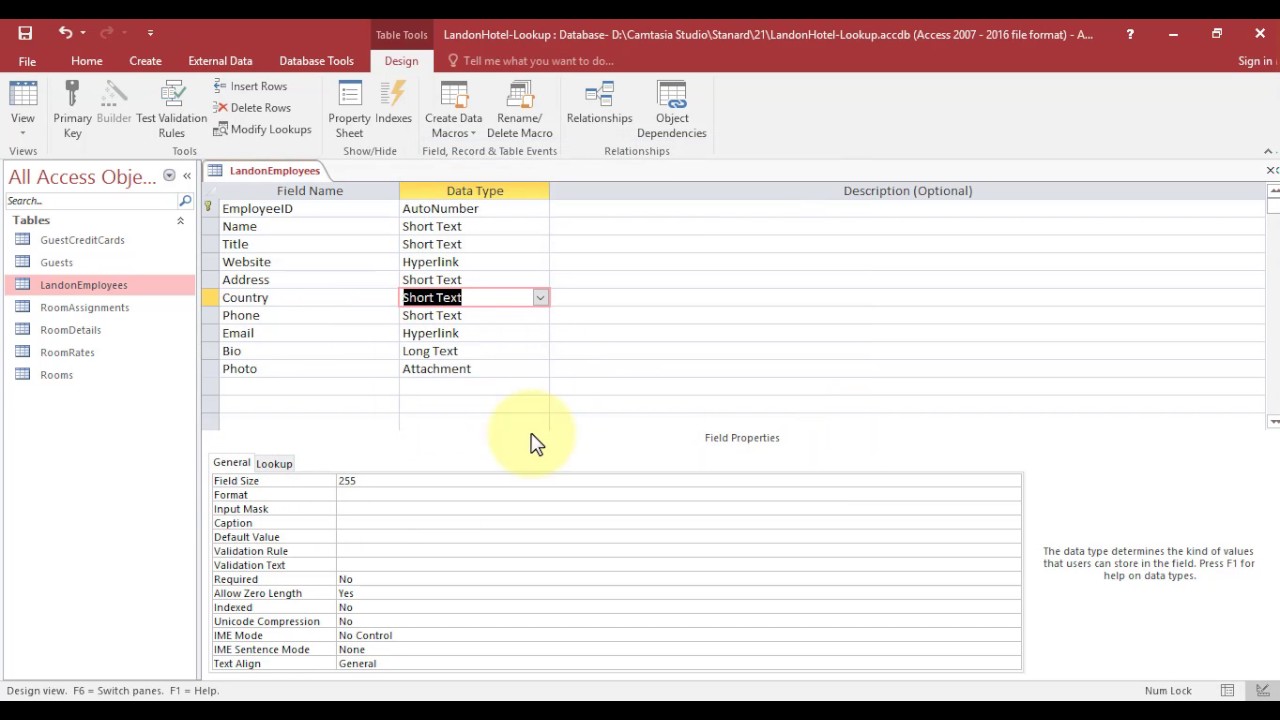The height and width of the screenshot is (720, 1280).
Task: Click the Hyperlink data type for Email
Action: (x=431, y=333)
